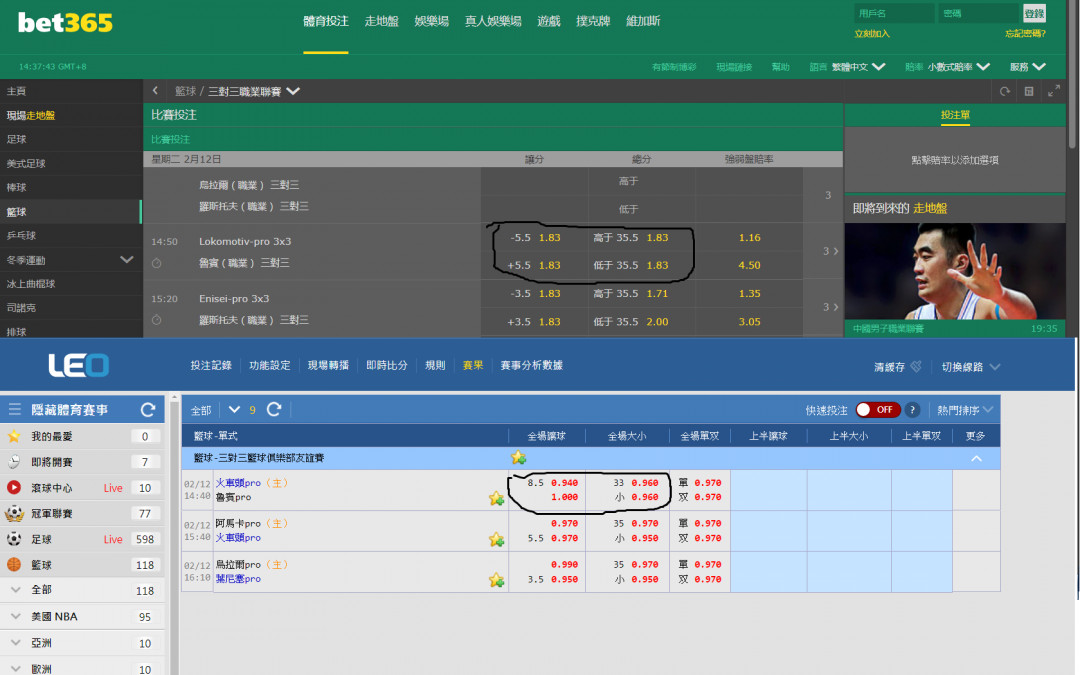Viewport: 1080px width, 675px height.
Task: Click the quick-bet help question mark
Action: tap(912, 410)
